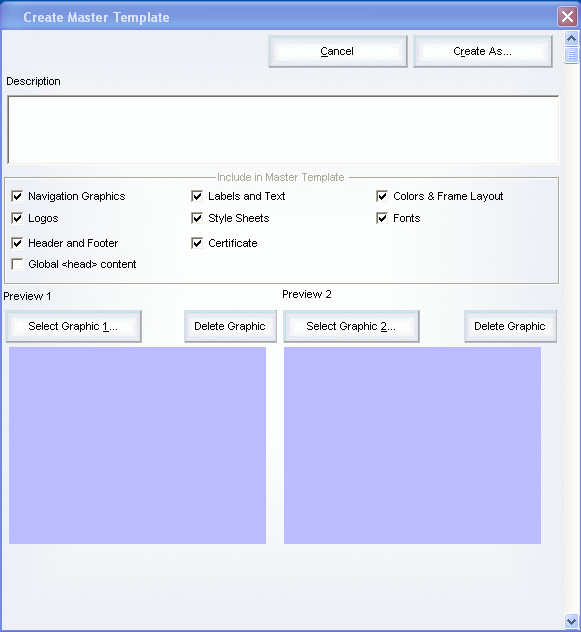Image resolution: width=581 pixels, height=632 pixels.
Task: Uncheck Navigation Graphics checkbox
Action: (x=17, y=196)
